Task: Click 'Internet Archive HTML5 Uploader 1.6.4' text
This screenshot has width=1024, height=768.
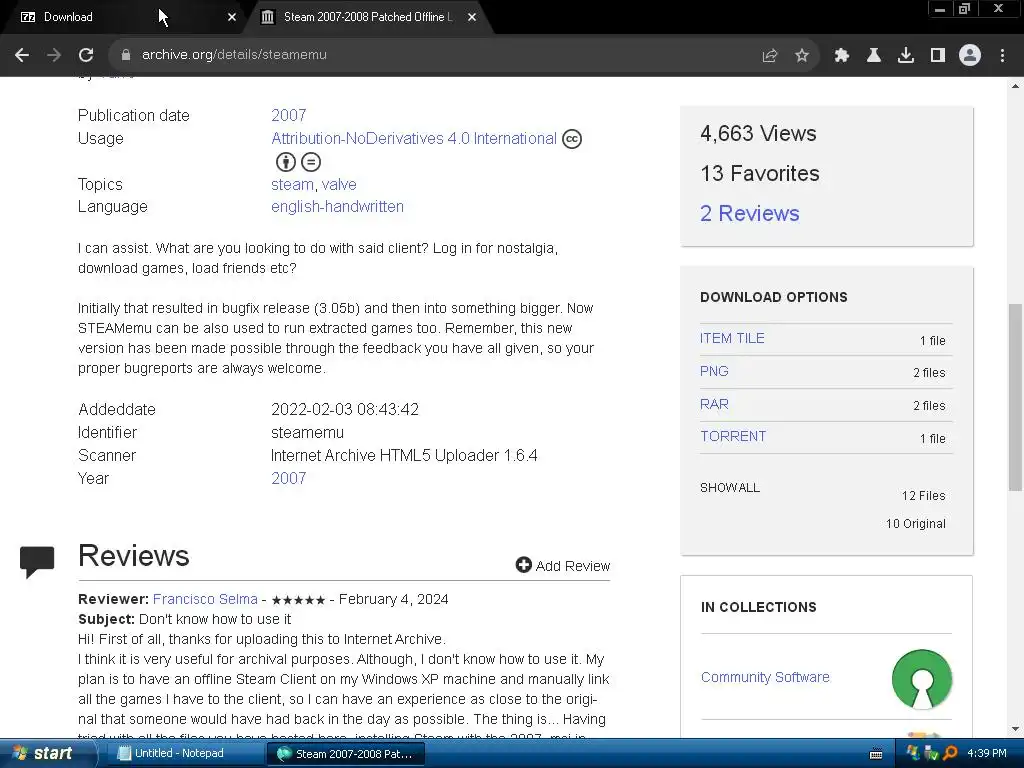Action: coord(404,455)
